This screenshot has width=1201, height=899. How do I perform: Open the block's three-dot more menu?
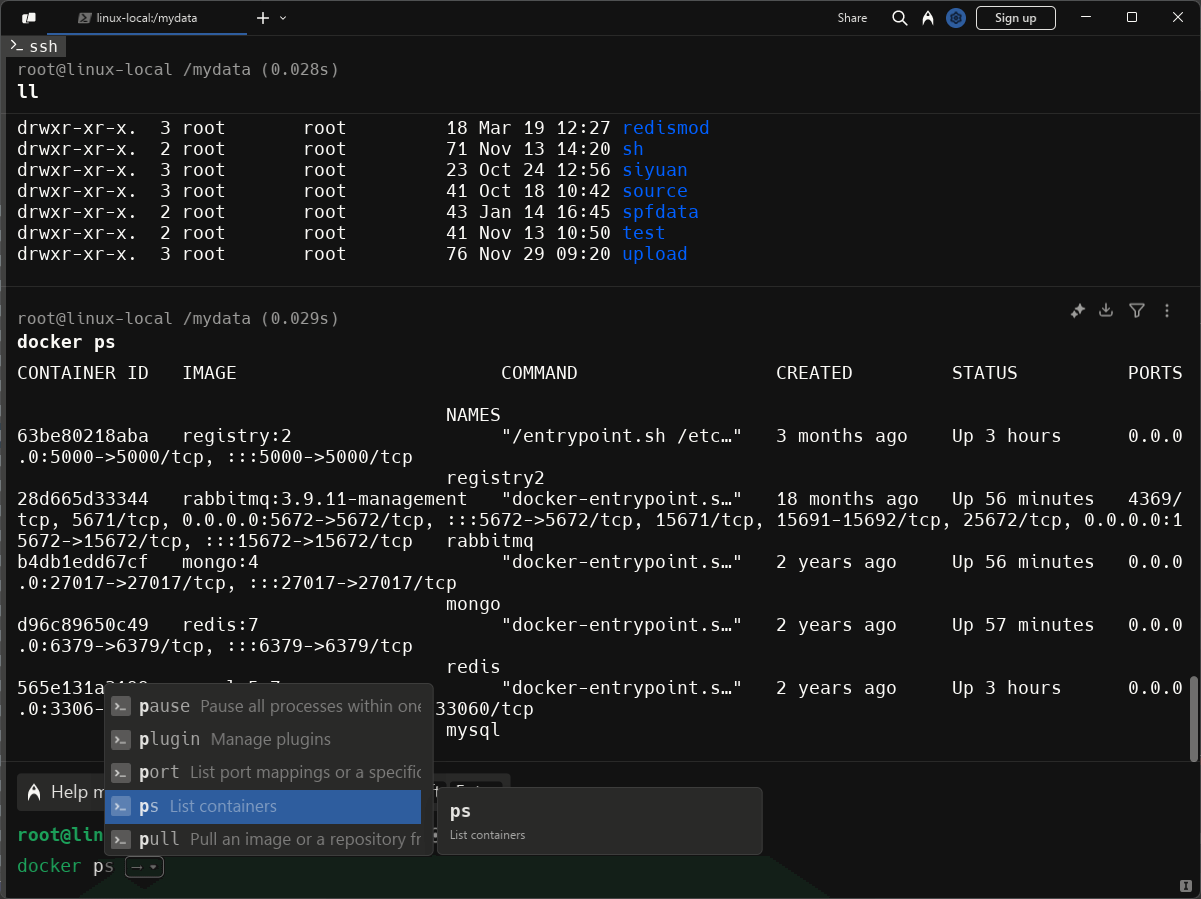click(x=1166, y=311)
